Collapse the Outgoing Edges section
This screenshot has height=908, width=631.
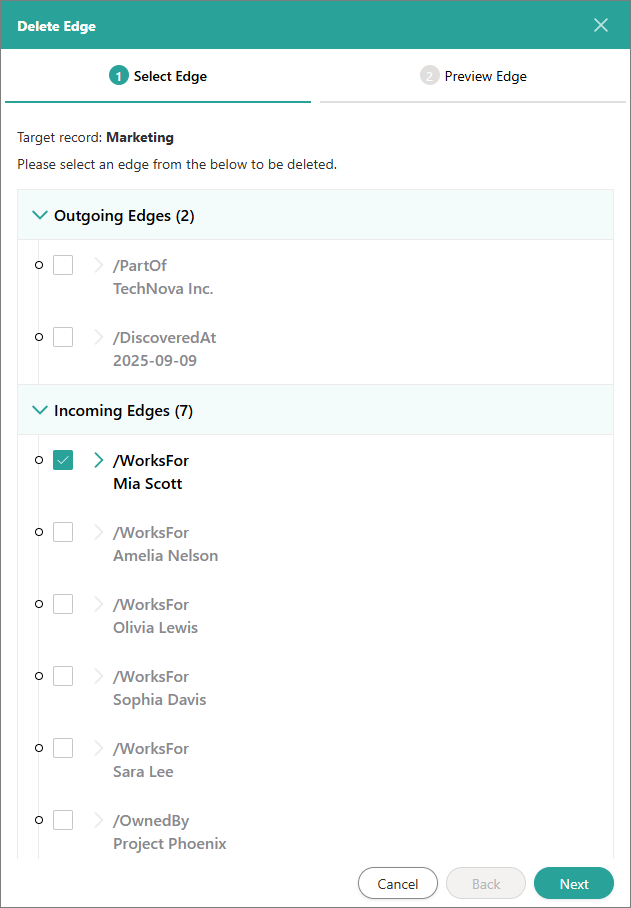click(x=40, y=215)
